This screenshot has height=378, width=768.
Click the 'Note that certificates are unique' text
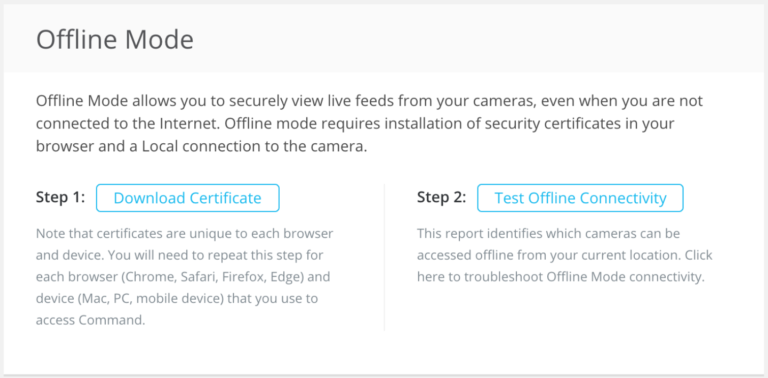coord(185,277)
